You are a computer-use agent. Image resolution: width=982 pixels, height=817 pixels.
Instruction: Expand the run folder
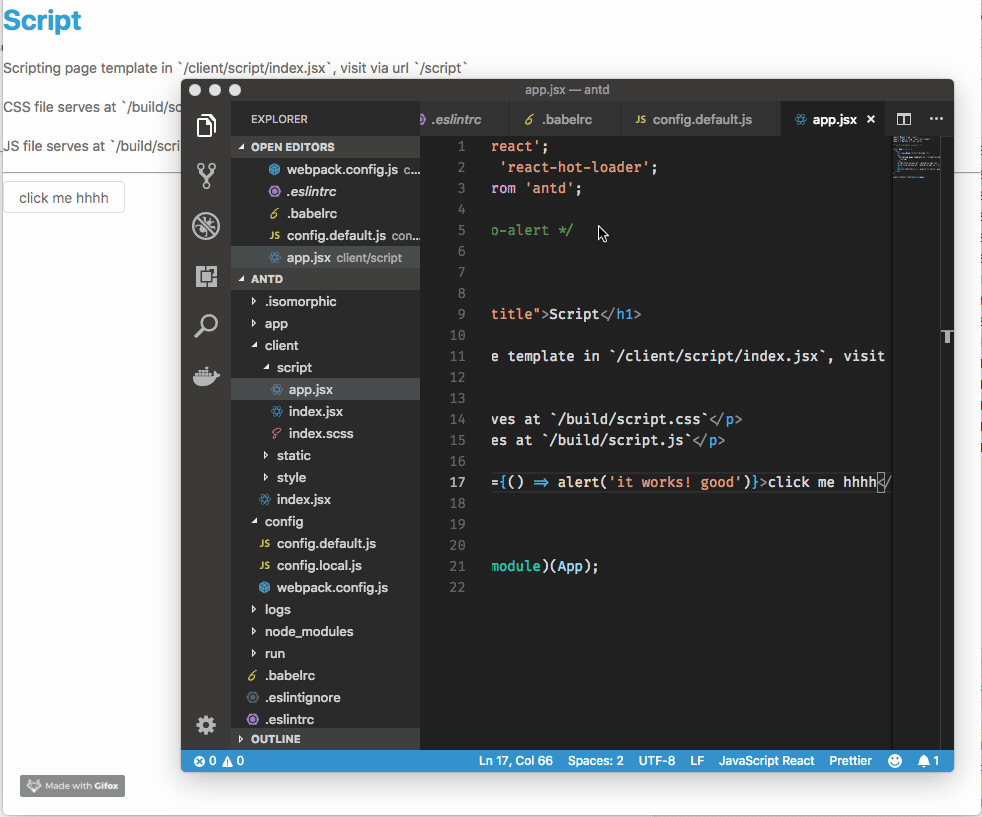point(326,653)
